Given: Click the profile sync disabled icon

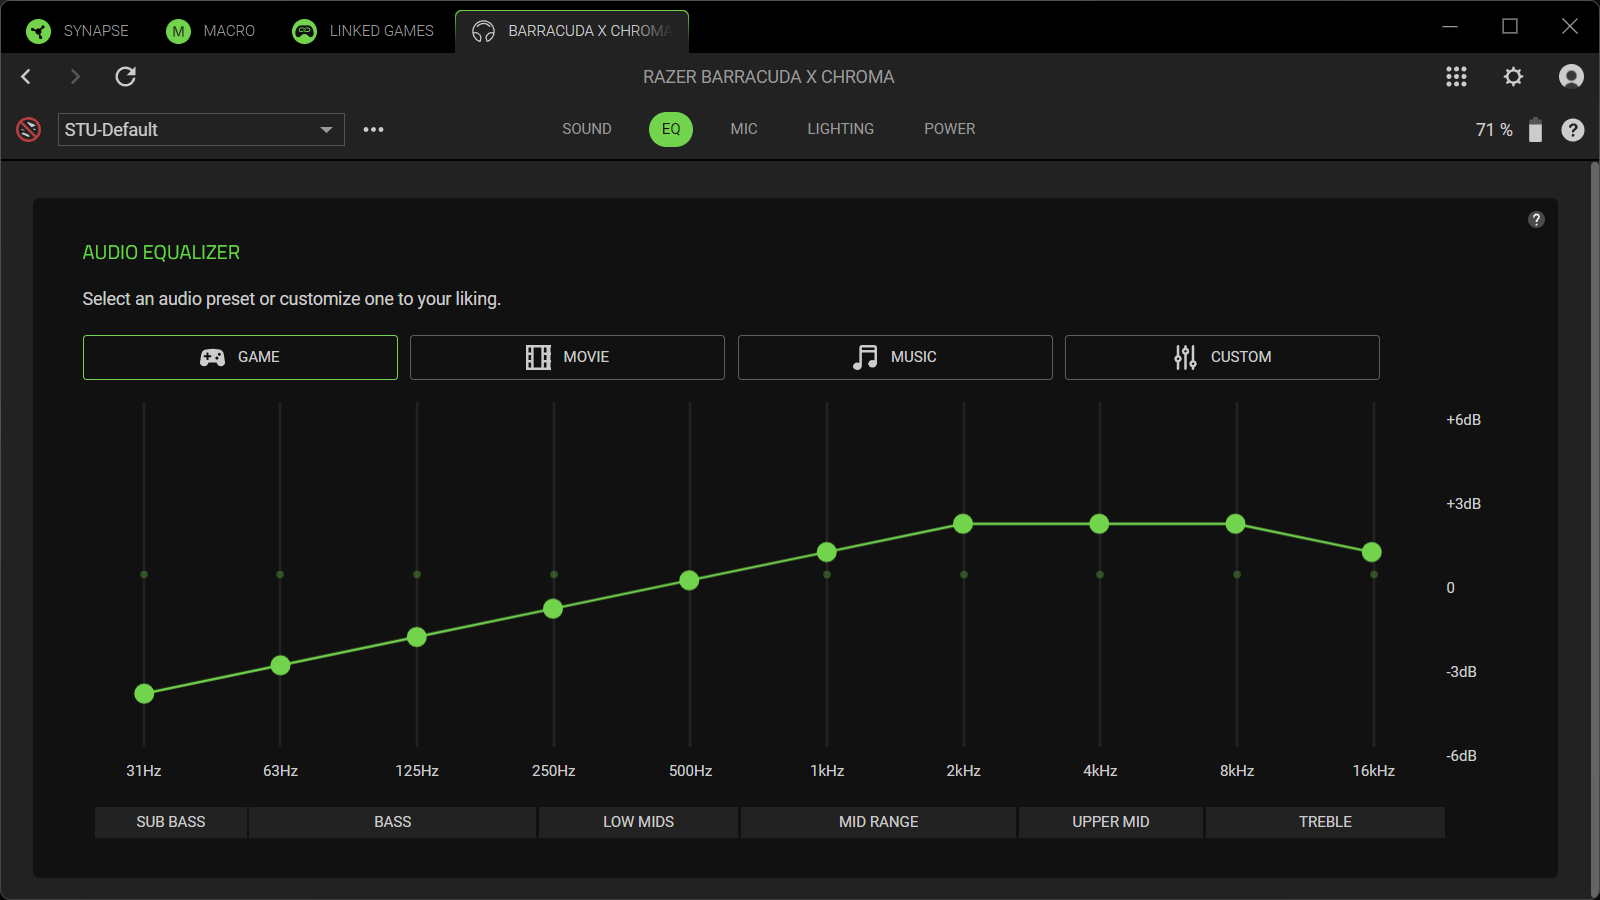Looking at the screenshot, I should [29, 130].
